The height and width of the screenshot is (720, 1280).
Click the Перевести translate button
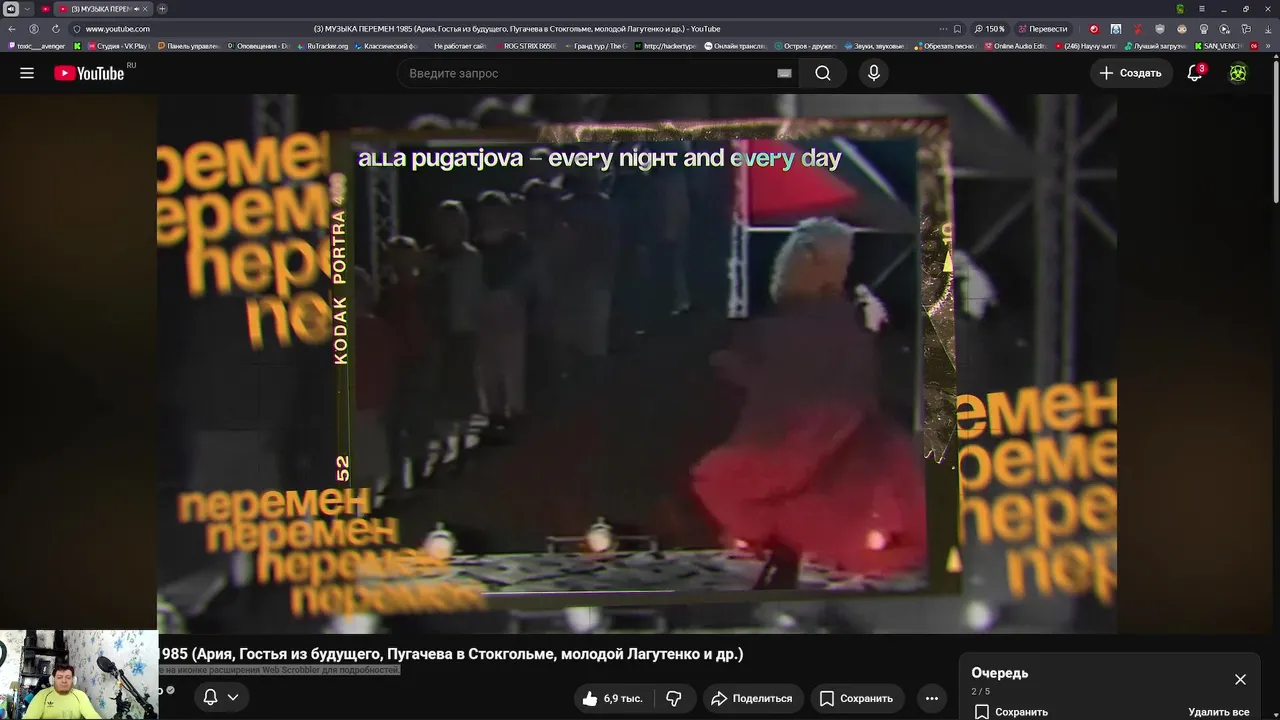click(1043, 29)
